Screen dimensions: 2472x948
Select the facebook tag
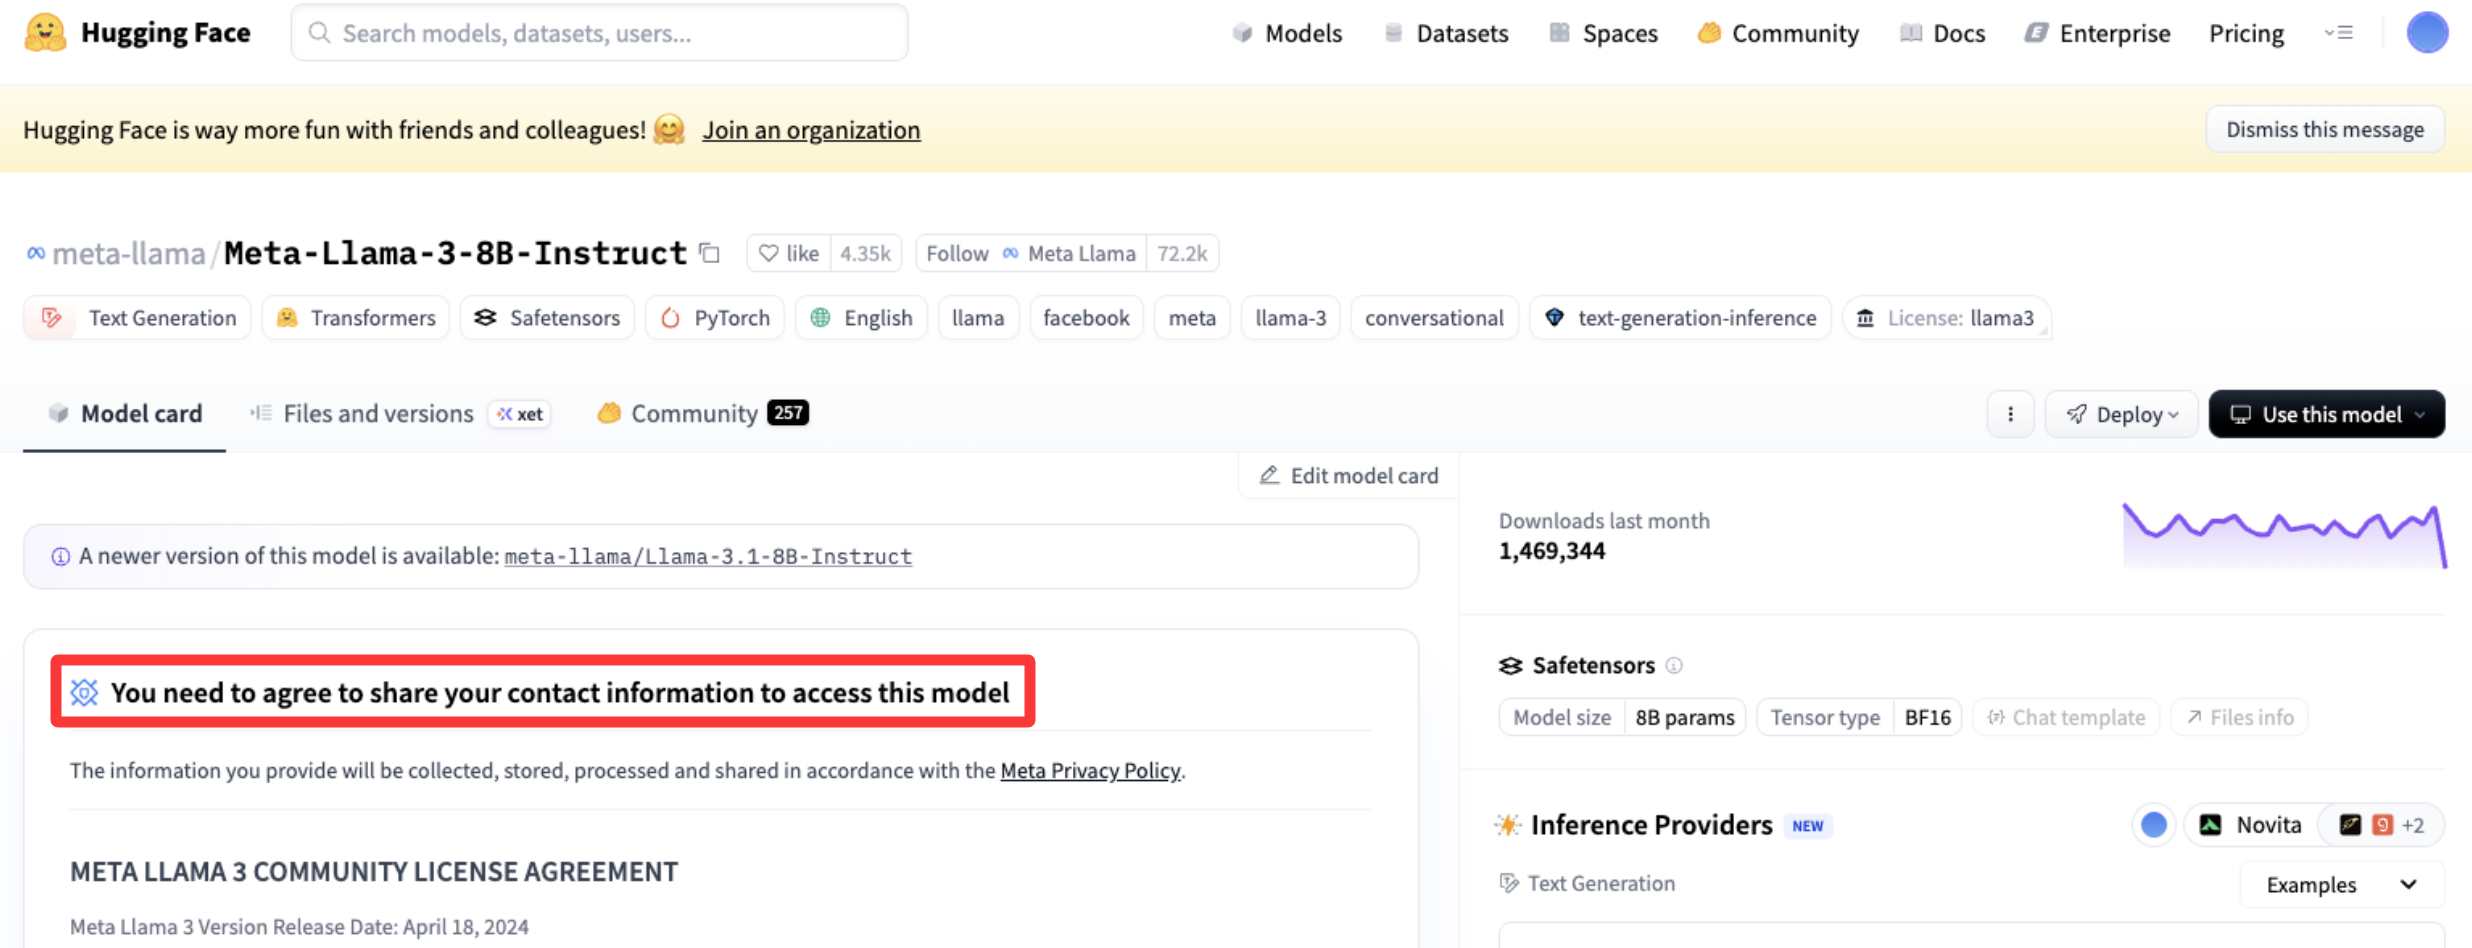coord(1086,318)
